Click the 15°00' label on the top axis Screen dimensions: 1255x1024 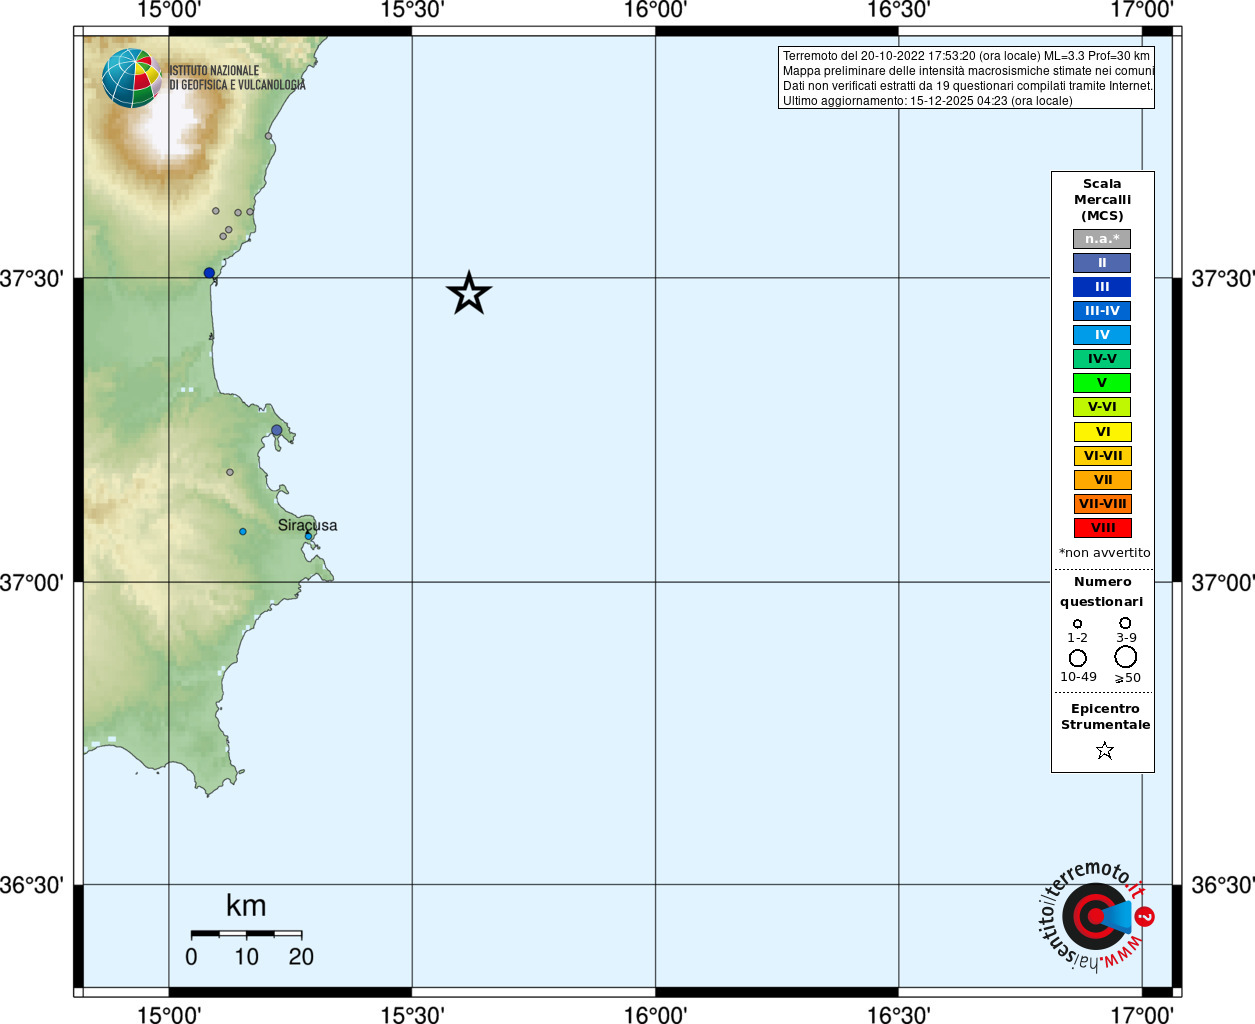coord(169,10)
